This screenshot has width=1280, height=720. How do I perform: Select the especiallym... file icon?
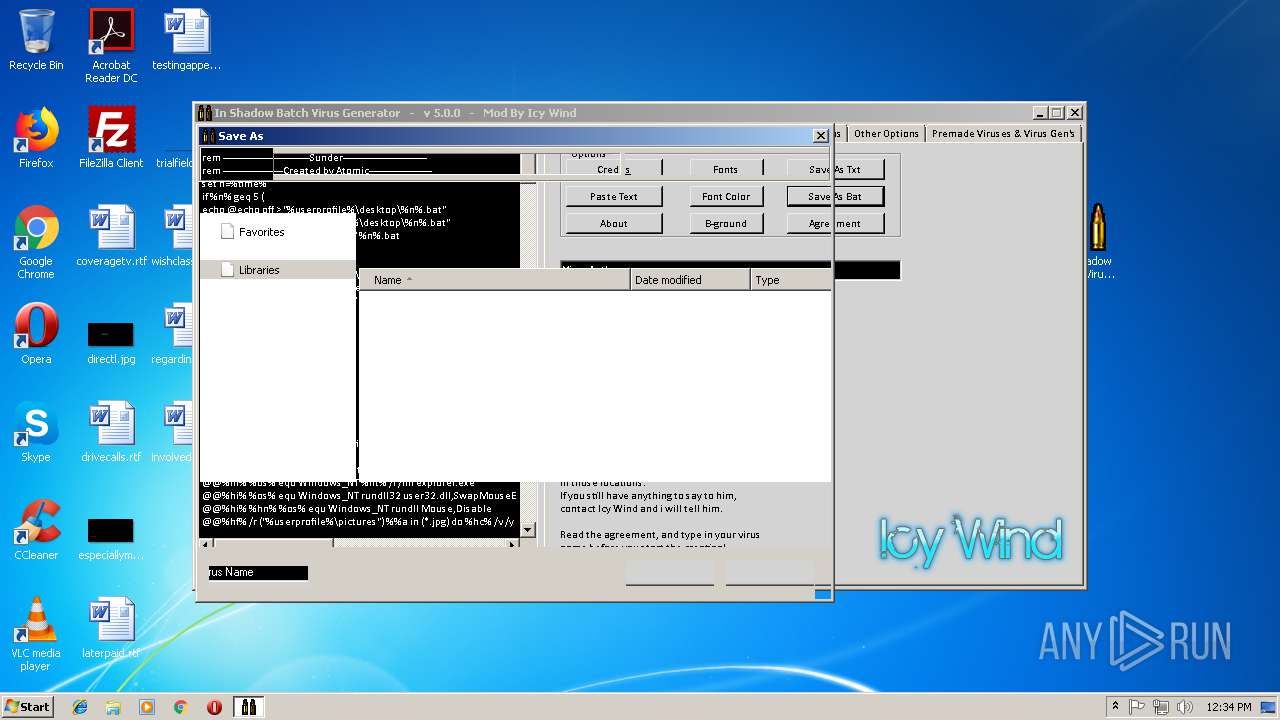[x=111, y=538]
